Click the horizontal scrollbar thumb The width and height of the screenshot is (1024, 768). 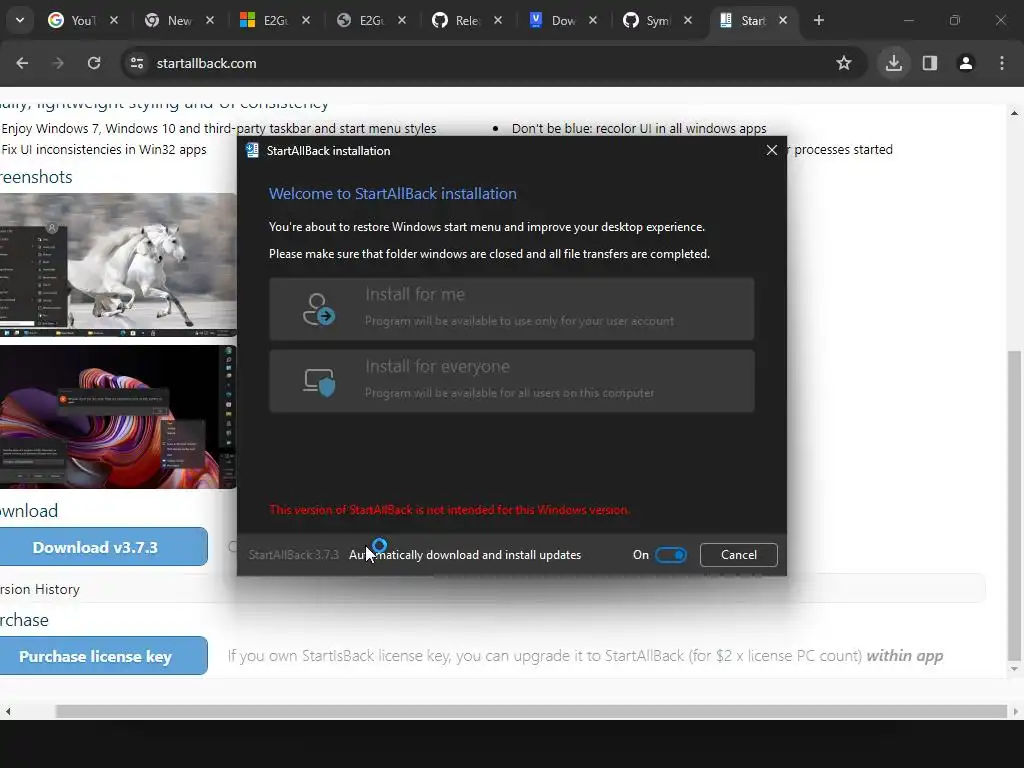(531, 711)
